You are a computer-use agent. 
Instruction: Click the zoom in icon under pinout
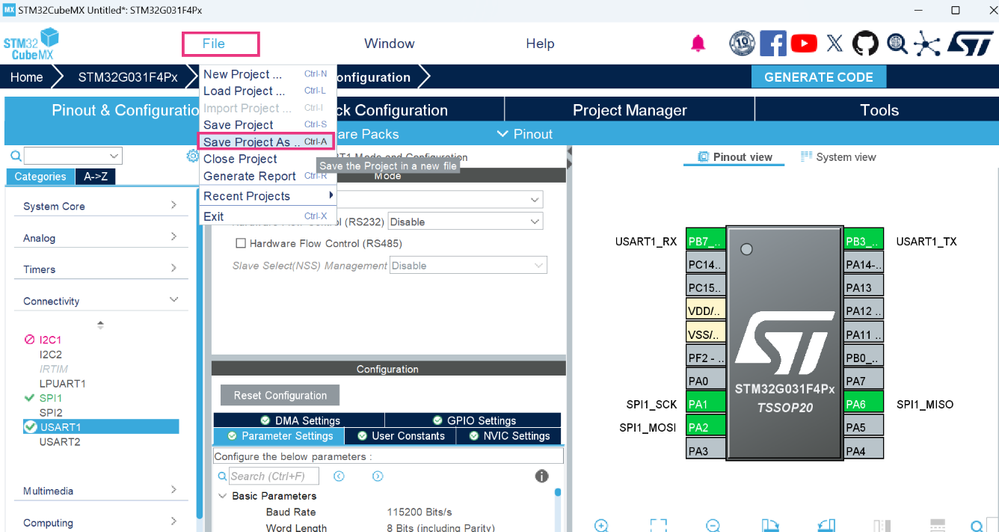(x=601, y=526)
